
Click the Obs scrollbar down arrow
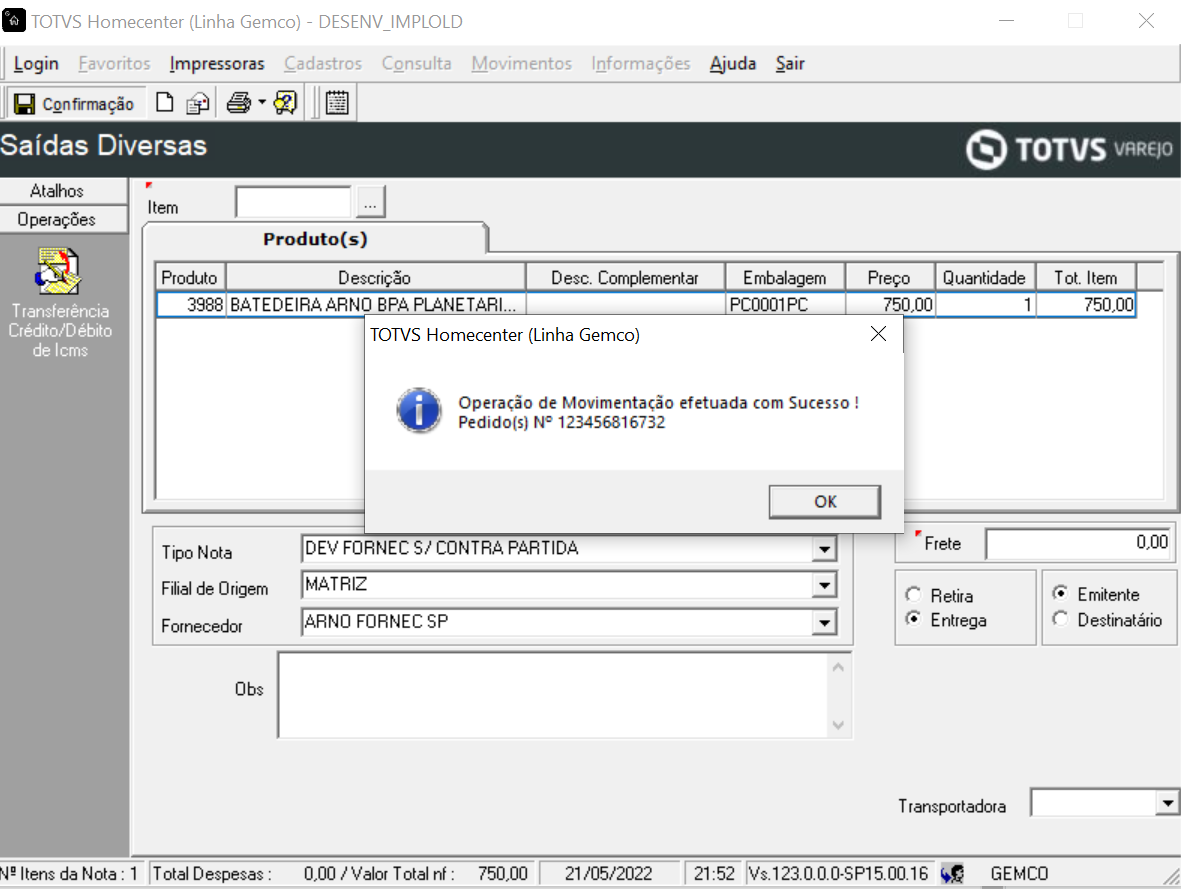pyautogui.click(x=838, y=725)
